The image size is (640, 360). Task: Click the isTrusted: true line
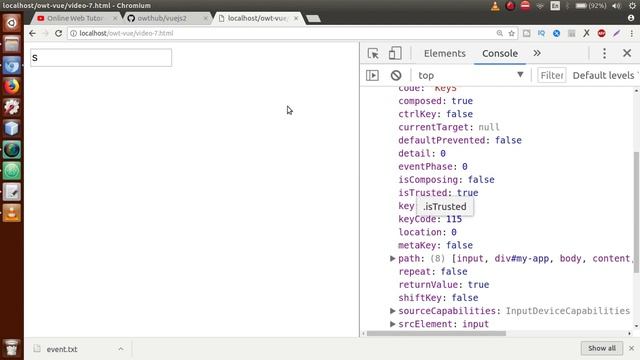pos(438,193)
